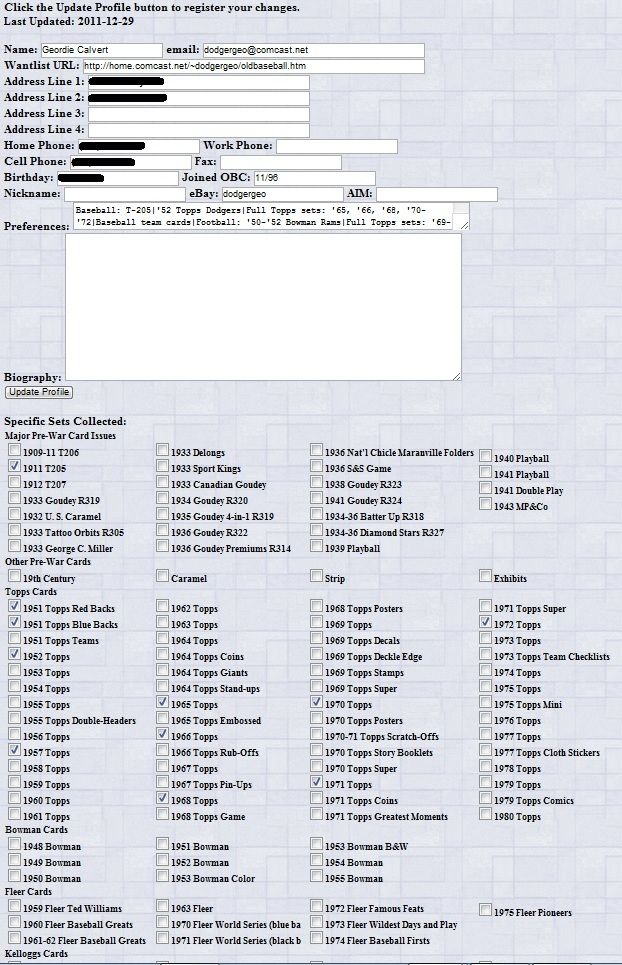622x965 pixels.
Task: Check the 1975 Fleer Pioneers checkbox
Action: [x=485, y=910]
